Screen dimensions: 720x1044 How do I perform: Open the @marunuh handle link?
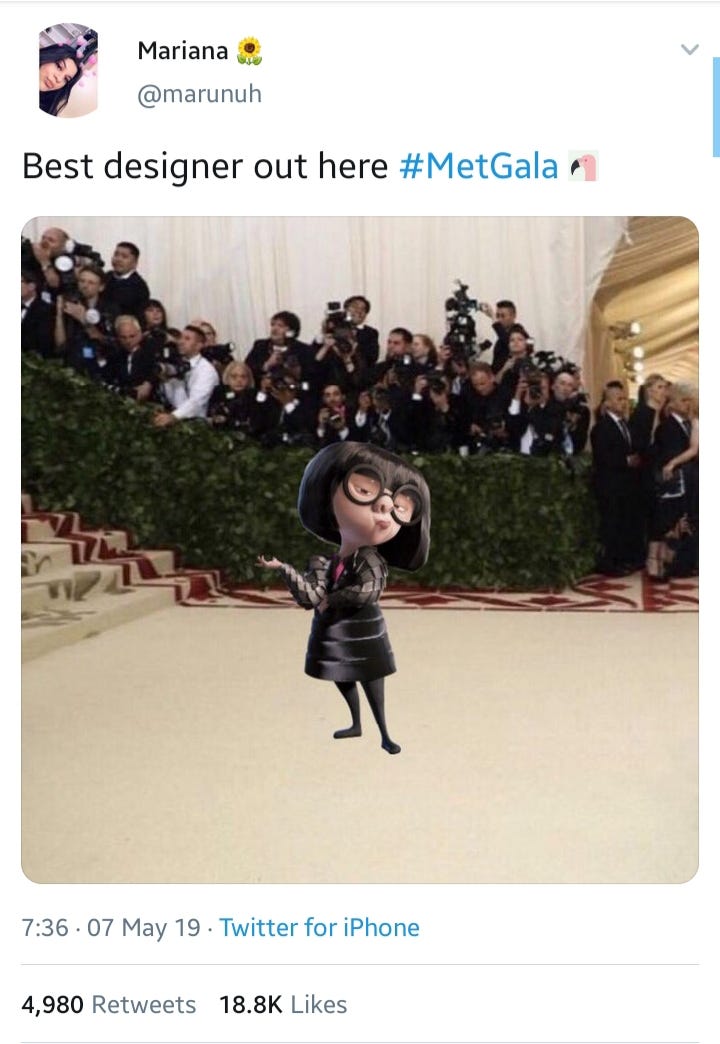pyautogui.click(x=199, y=94)
